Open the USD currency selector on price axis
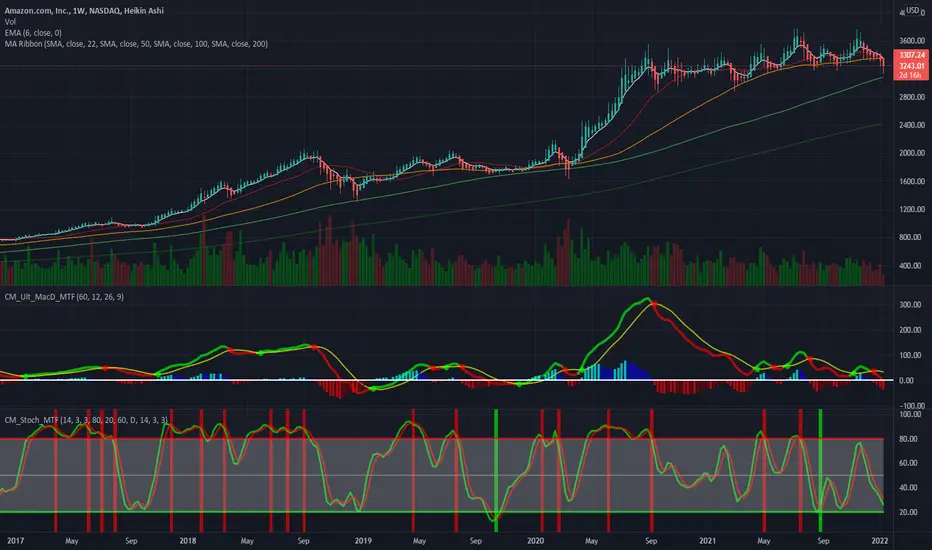 pos(912,10)
